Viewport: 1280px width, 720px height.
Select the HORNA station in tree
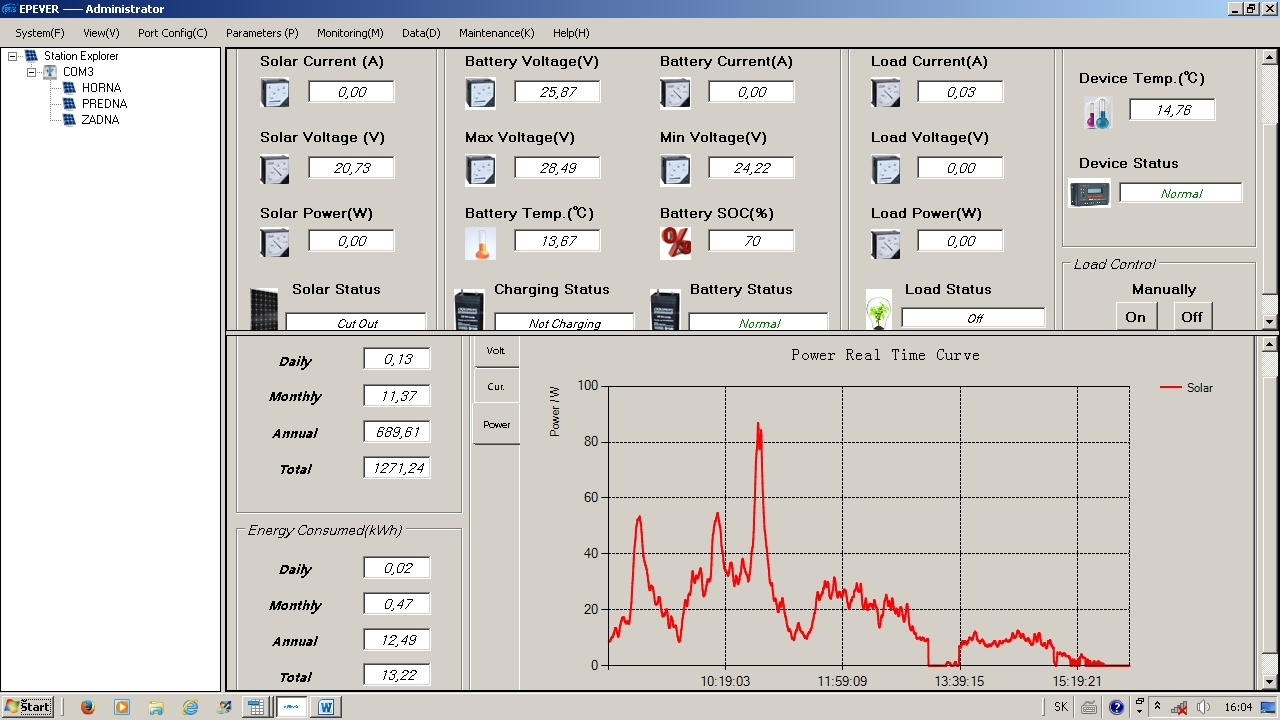[101, 88]
